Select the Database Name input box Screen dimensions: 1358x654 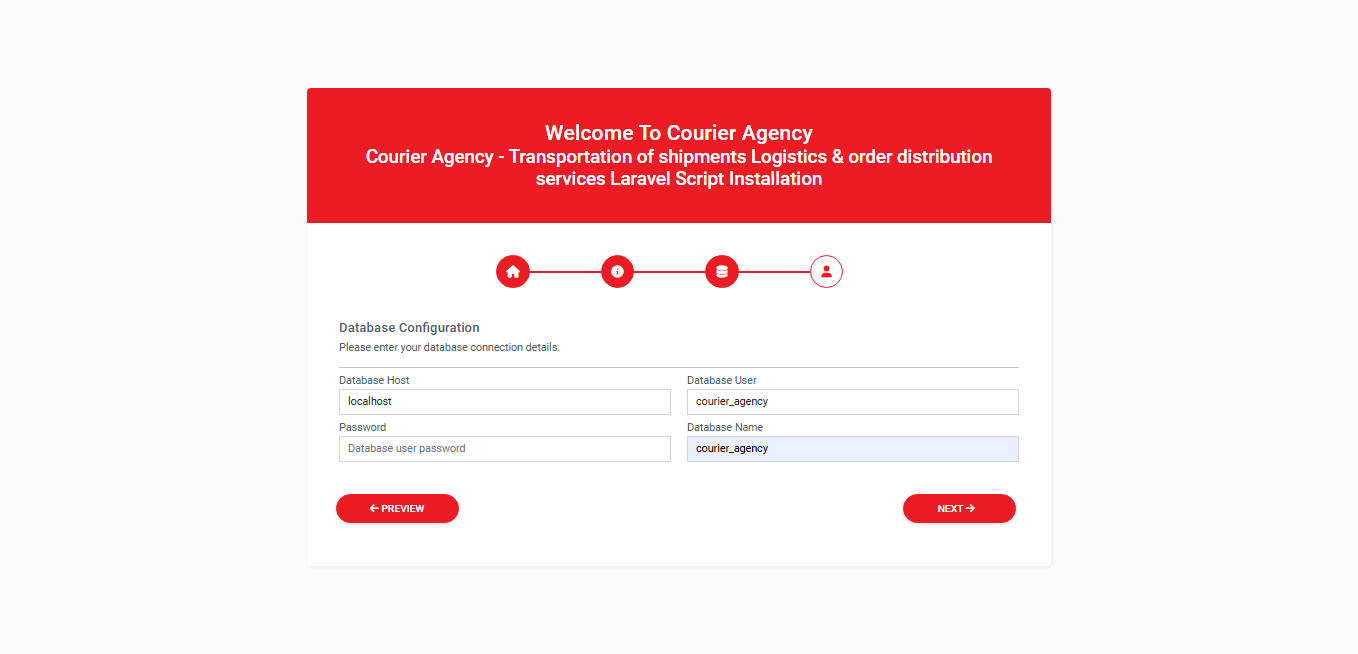(x=852, y=449)
